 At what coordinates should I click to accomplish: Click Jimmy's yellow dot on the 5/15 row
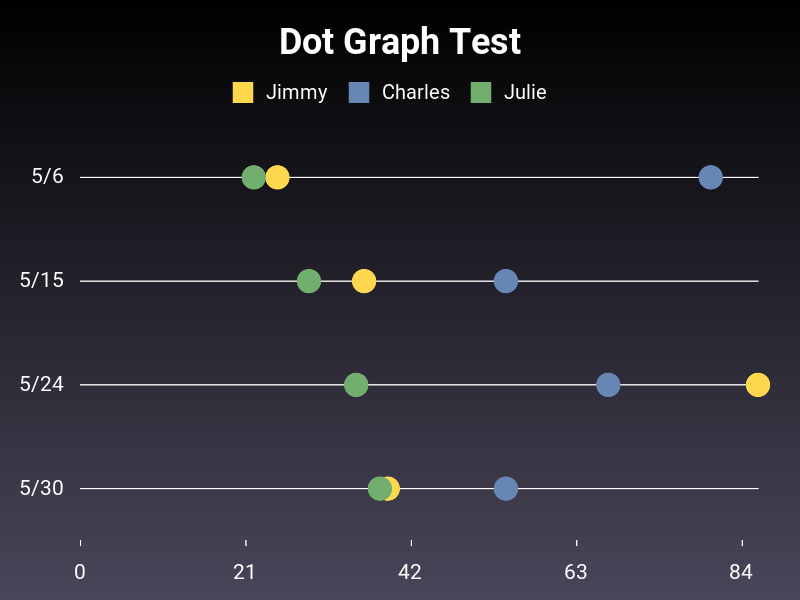(364, 281)
